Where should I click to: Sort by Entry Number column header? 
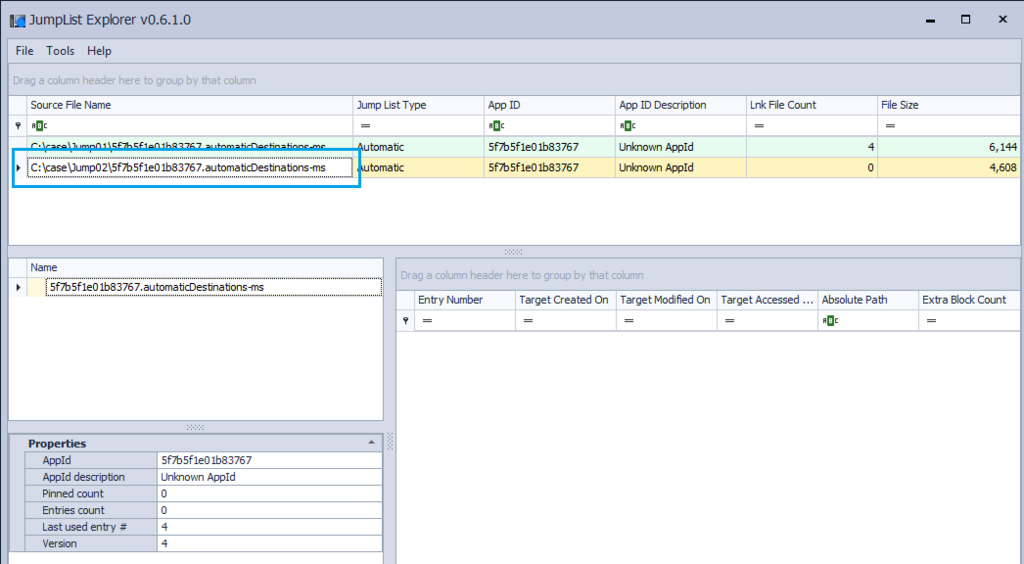464,300
